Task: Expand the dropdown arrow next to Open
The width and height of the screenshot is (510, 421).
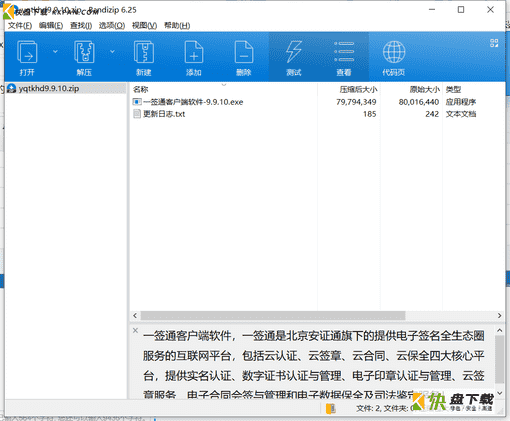Action: (55, 51)
